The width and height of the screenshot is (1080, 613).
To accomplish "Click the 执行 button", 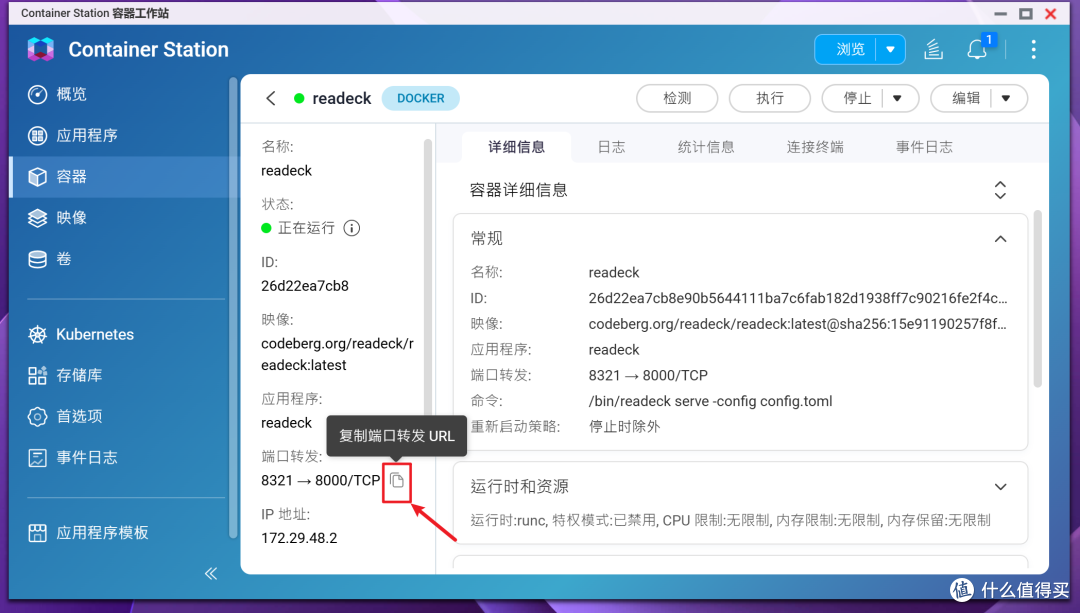I will coord(770,98).
